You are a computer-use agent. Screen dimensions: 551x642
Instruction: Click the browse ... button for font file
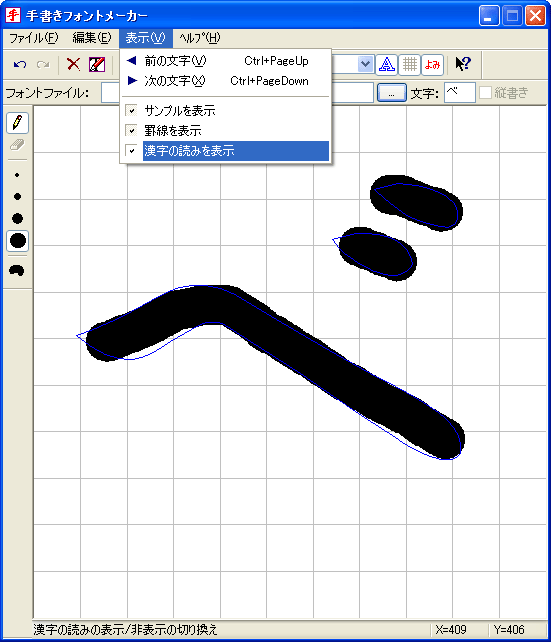pos(391,93)
